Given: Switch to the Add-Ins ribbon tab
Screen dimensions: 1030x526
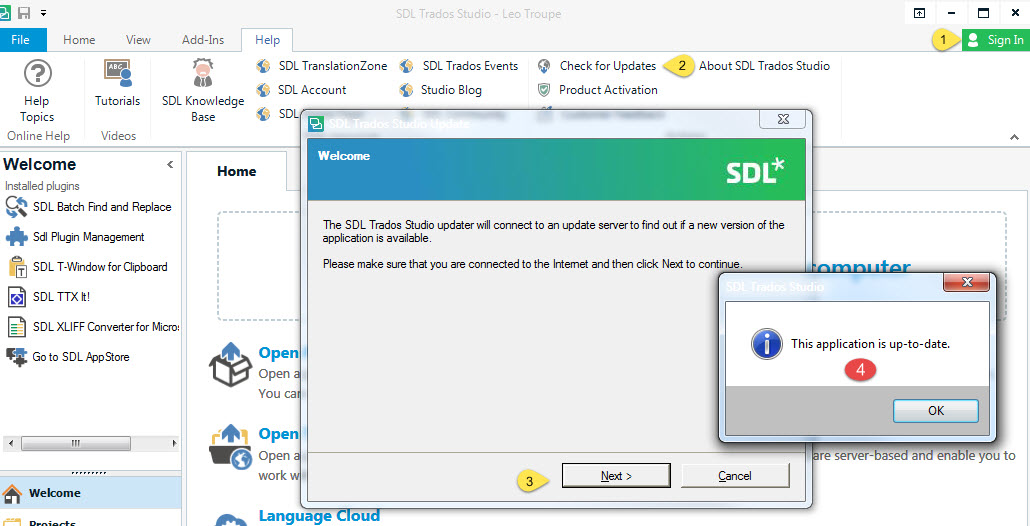Looking at the screenshot, I should (203, 40).
